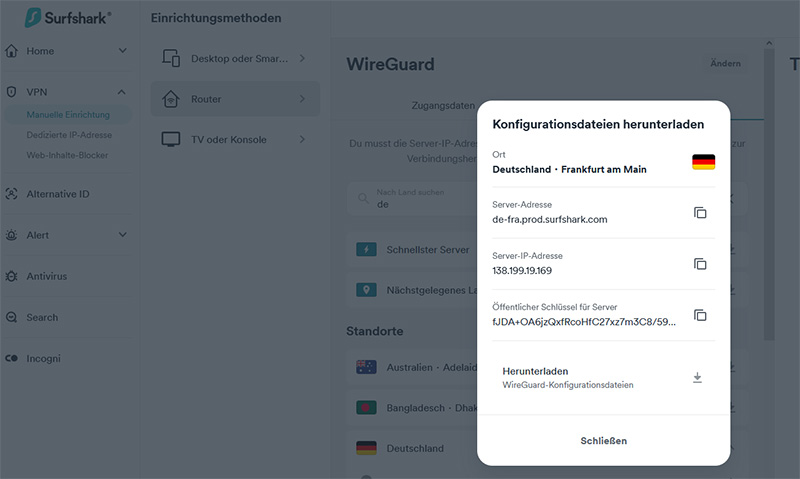Click the Alternative ID icon
The height and width of the screenshot is (479, 800).
(11, 194)
